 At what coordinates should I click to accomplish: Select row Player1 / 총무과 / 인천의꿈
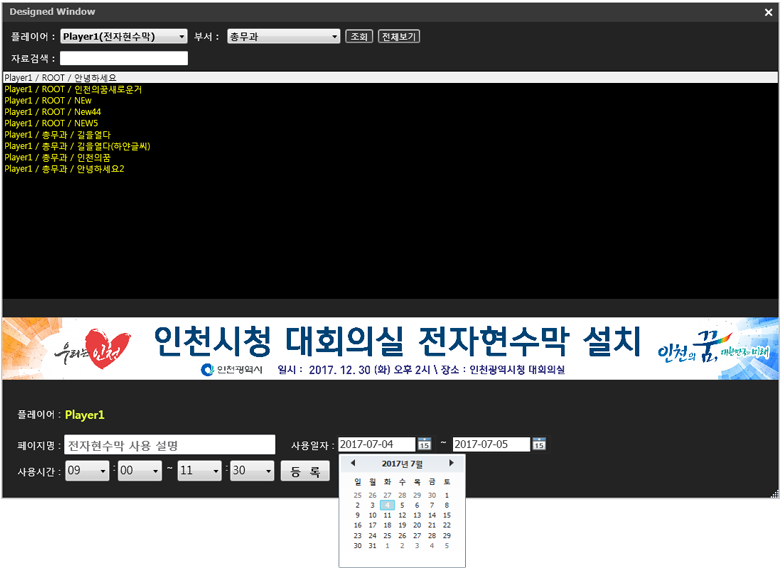coord(390,158)
